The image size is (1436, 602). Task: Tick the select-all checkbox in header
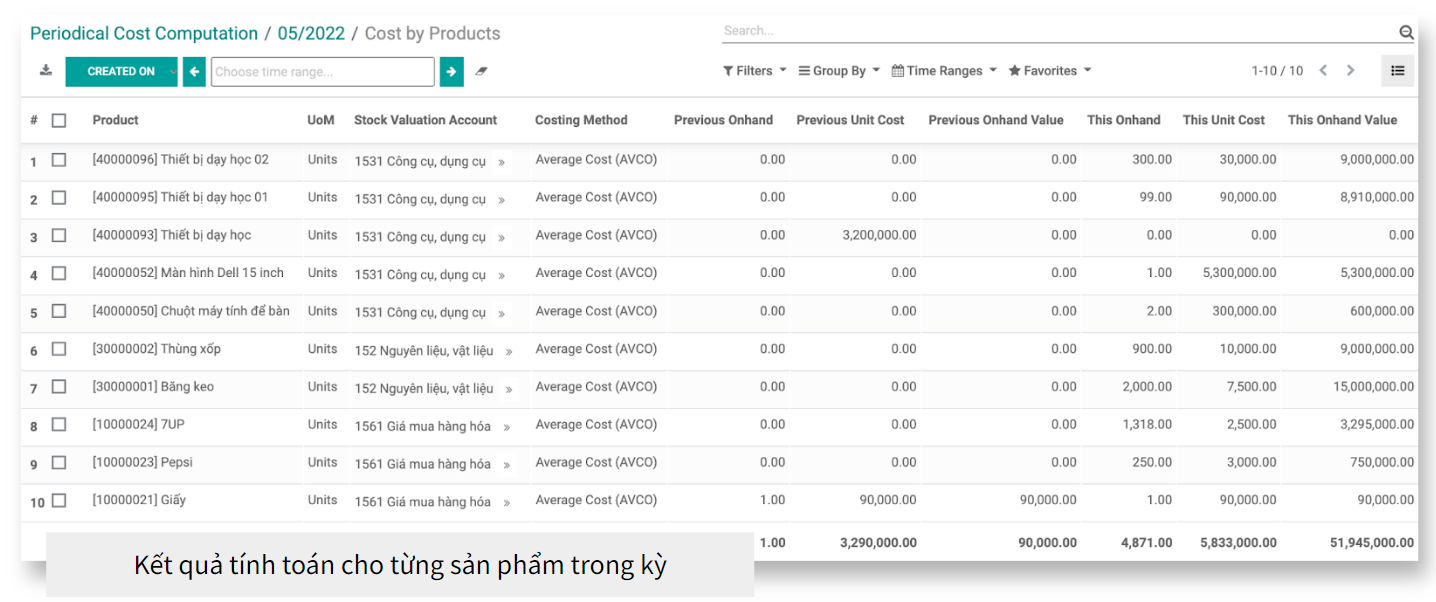pyautogui.click(x=59, y=120)
